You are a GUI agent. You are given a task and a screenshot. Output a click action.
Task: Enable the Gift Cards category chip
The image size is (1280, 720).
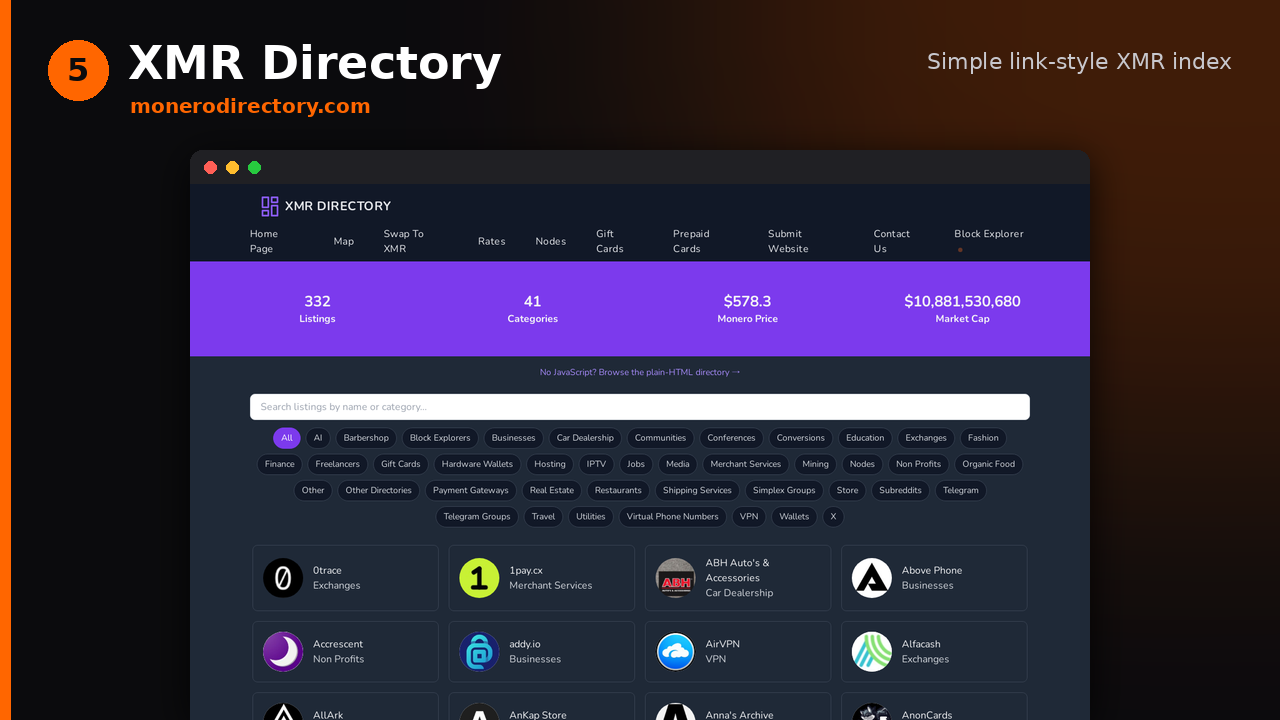pyautogui.click(x=401, y=464)
